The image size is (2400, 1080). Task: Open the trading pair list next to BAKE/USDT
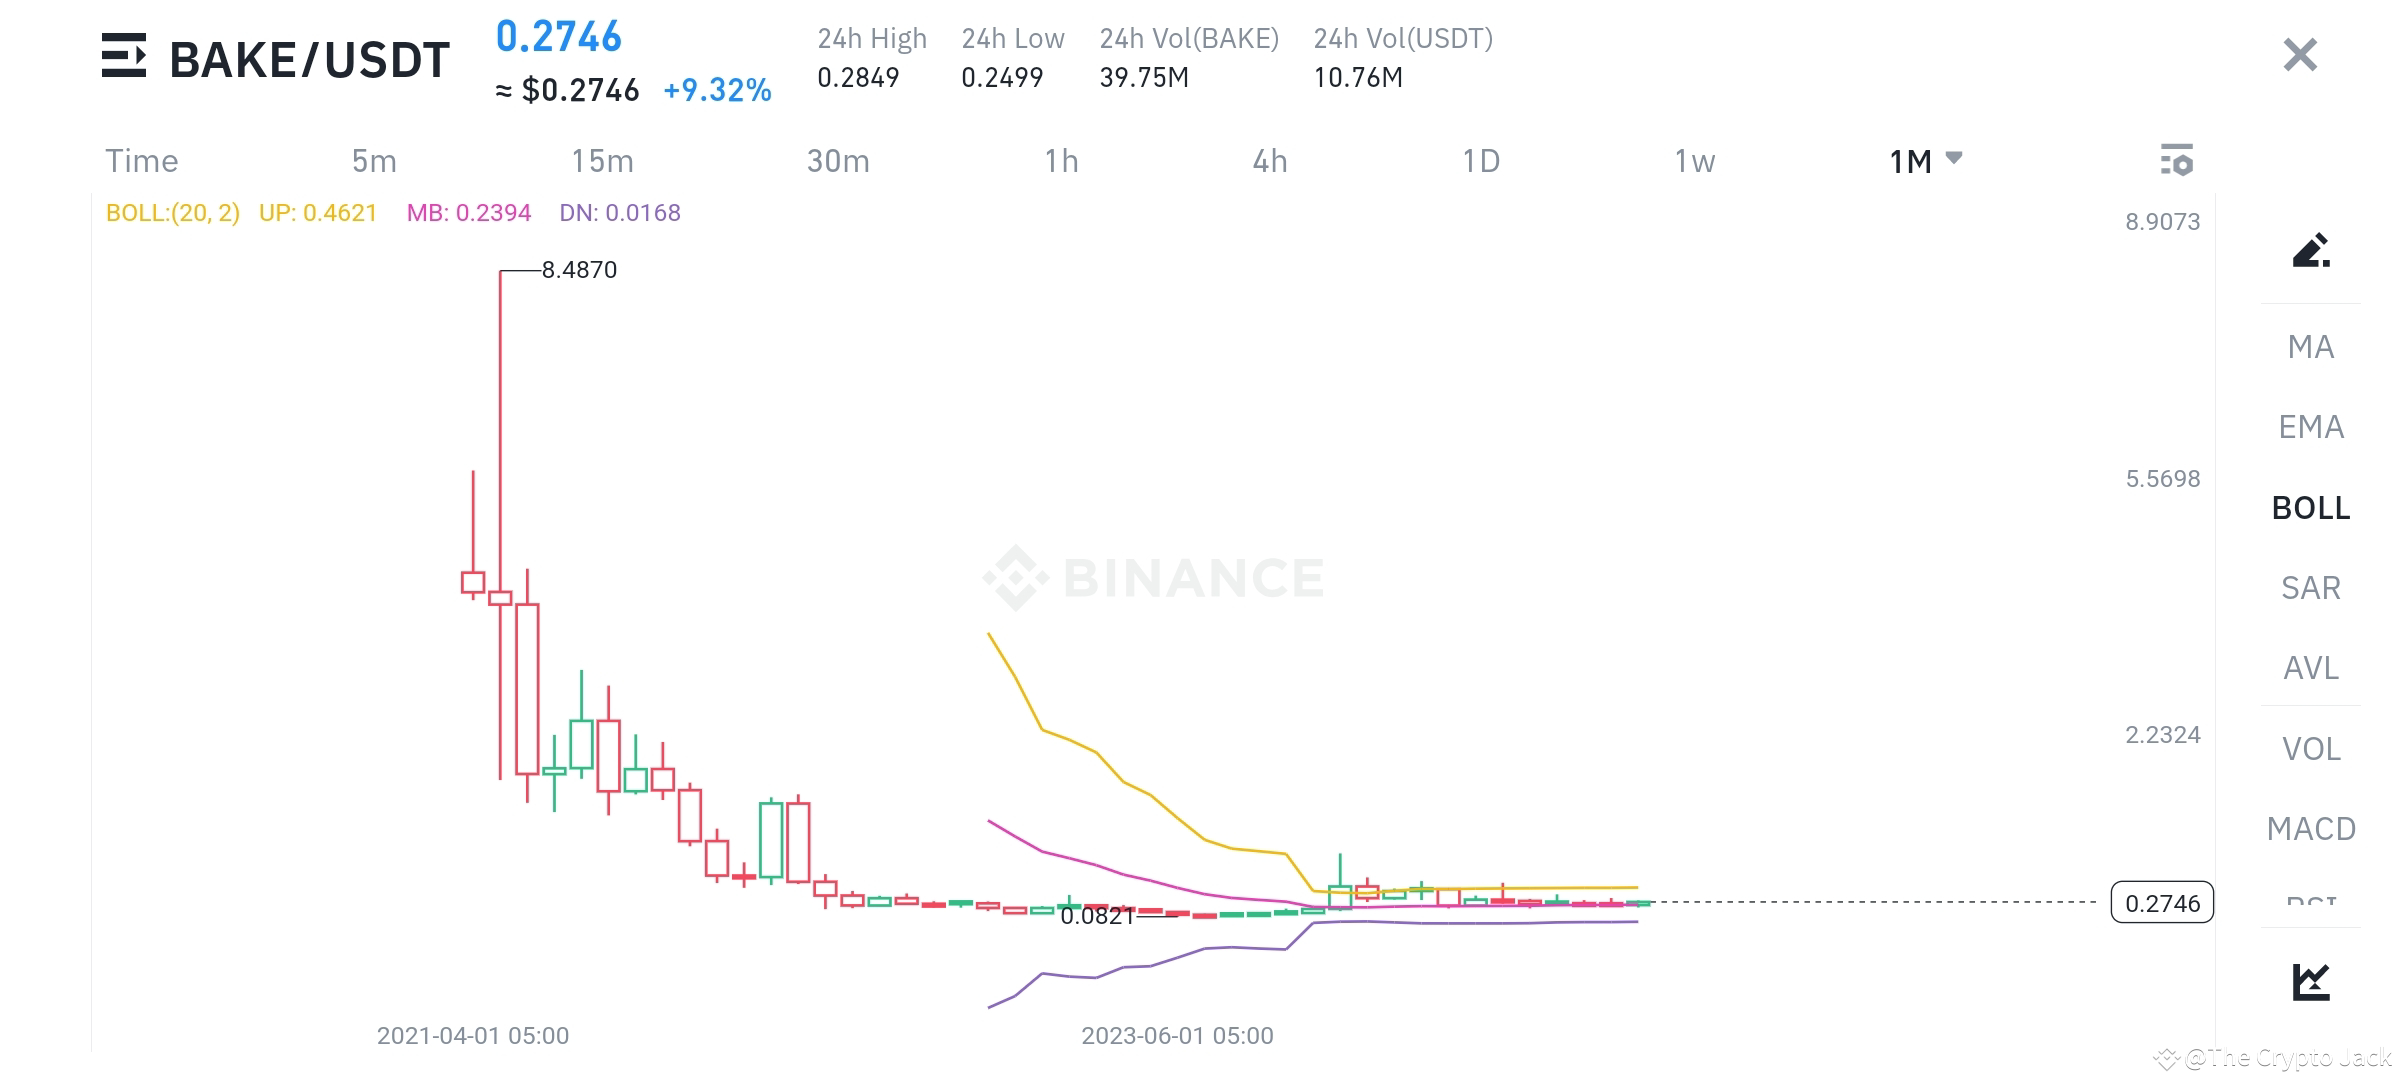click(x=125, y=57)
